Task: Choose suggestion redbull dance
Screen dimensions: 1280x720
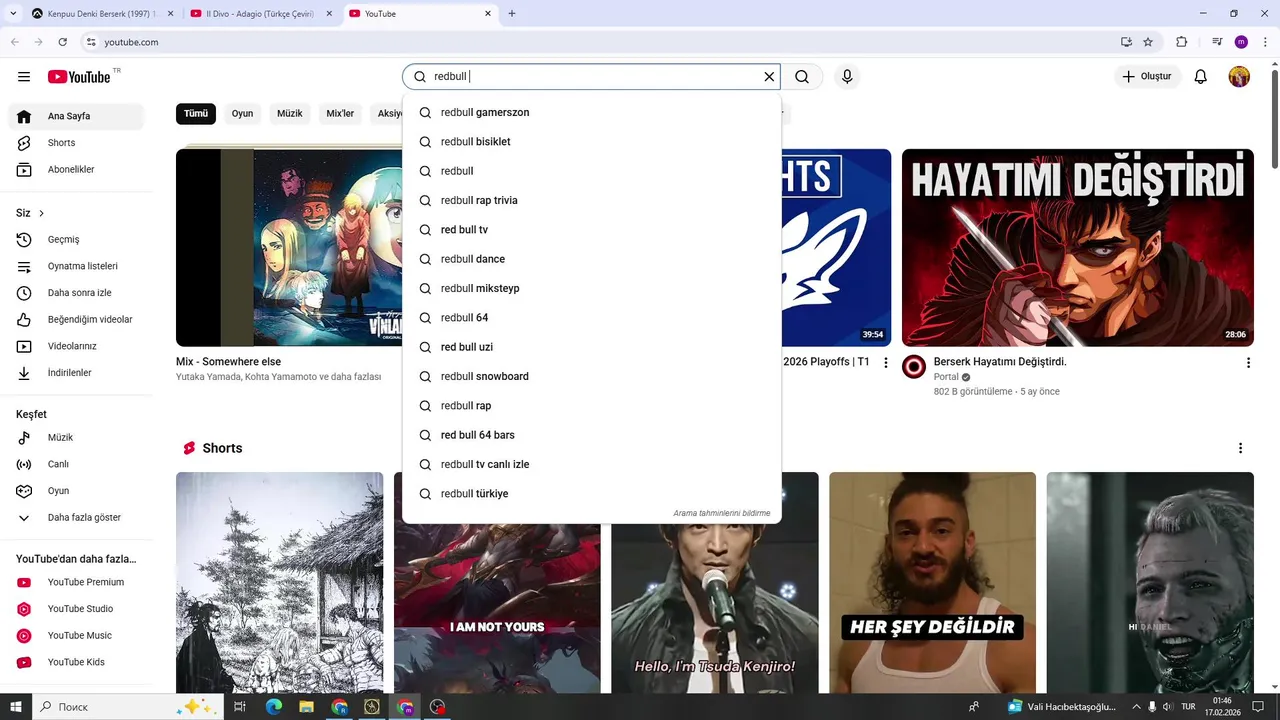Action: [x=592, y=259]
